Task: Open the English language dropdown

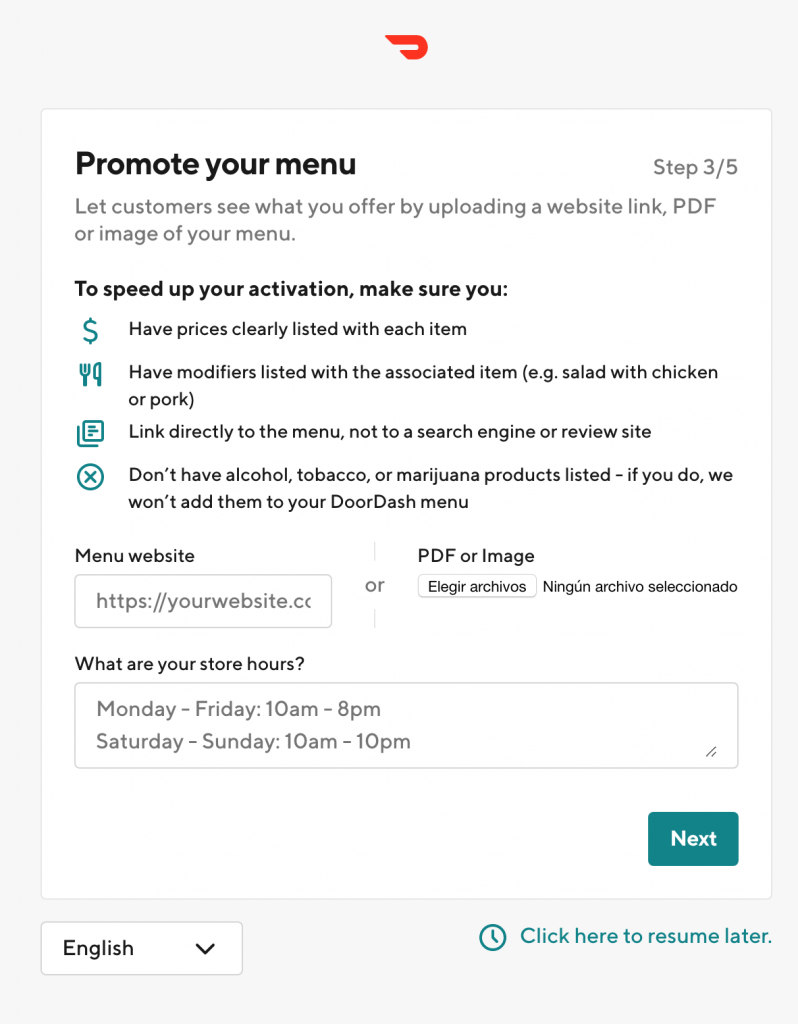Action: [141, 948]
